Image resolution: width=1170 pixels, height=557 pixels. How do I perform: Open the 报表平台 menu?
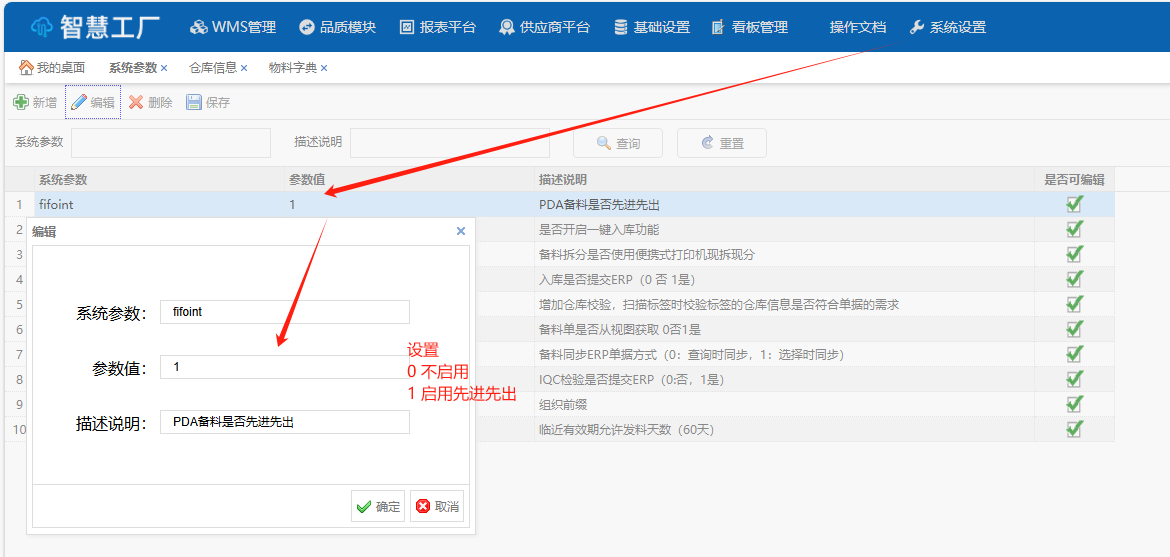(x=438, y=27)
